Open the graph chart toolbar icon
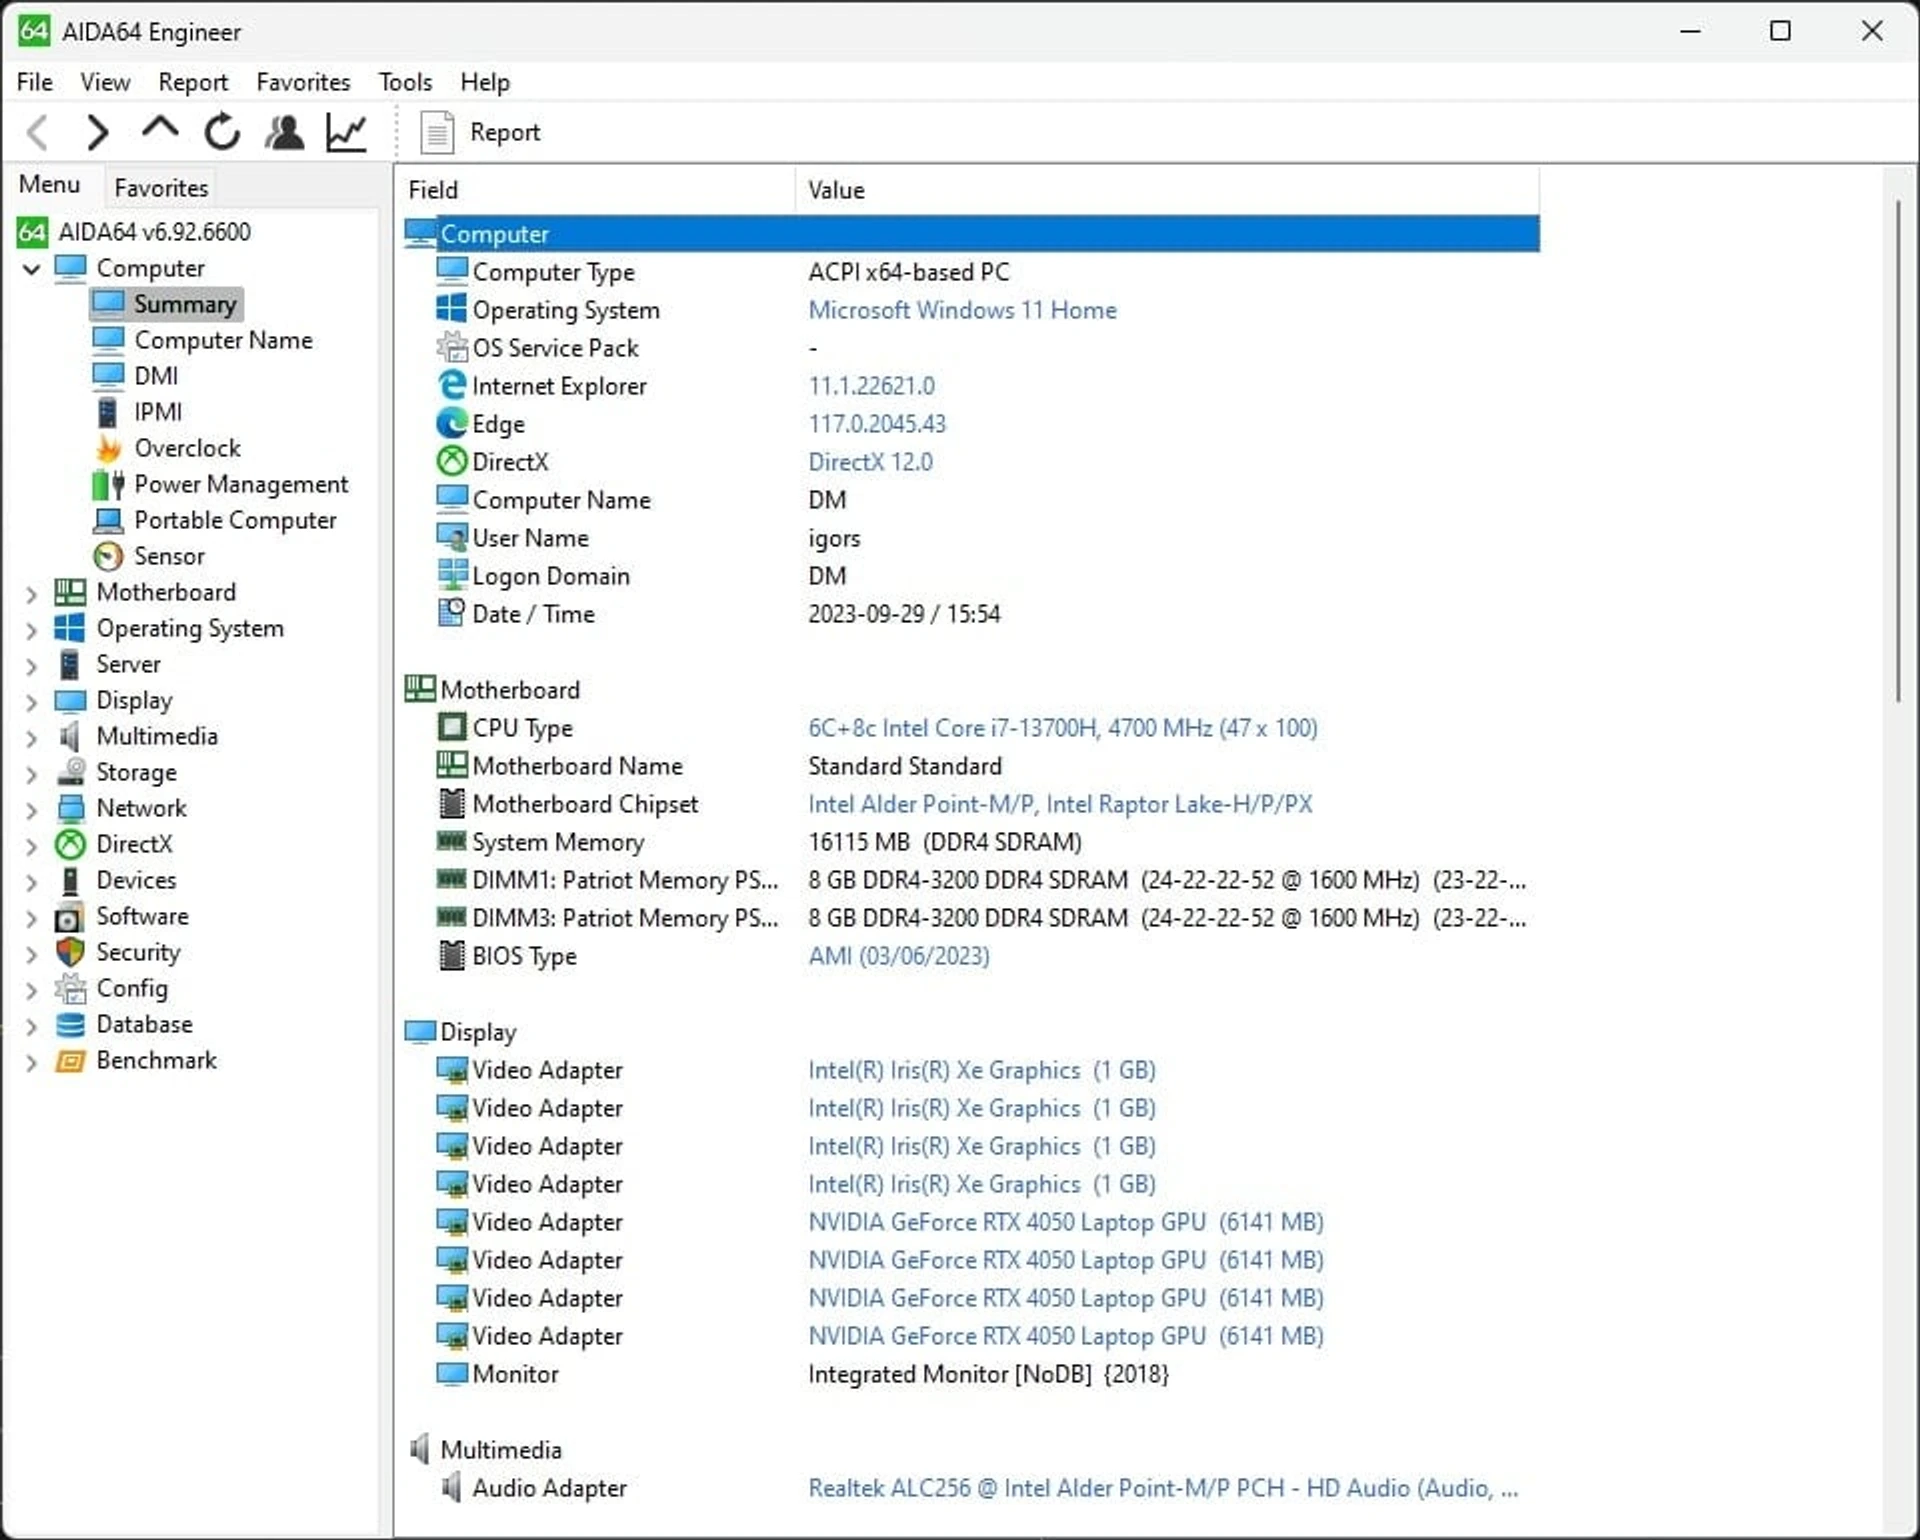Screen dimensions: 1920x1540 coord(347,132)
